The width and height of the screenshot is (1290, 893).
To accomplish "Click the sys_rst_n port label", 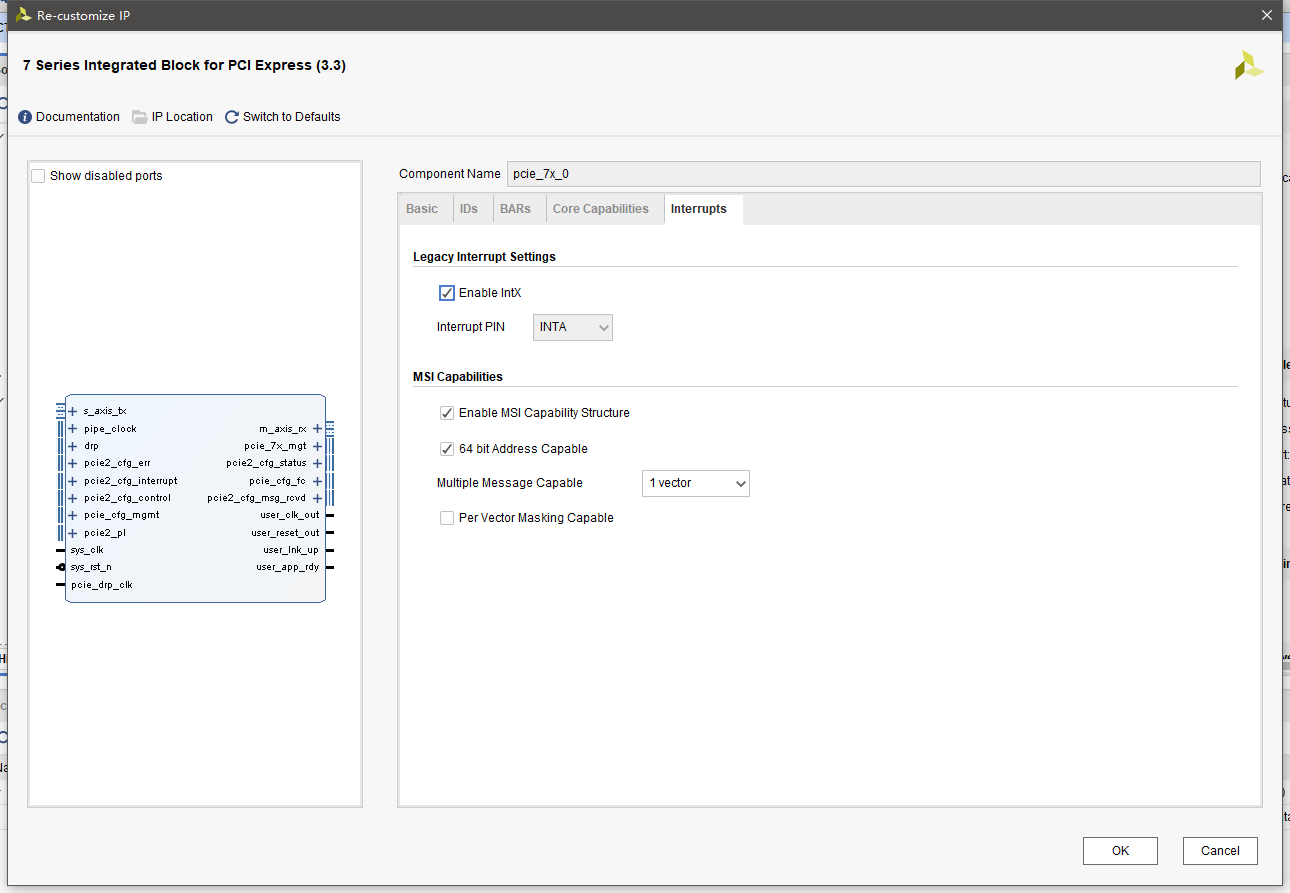I will point(91,567).
